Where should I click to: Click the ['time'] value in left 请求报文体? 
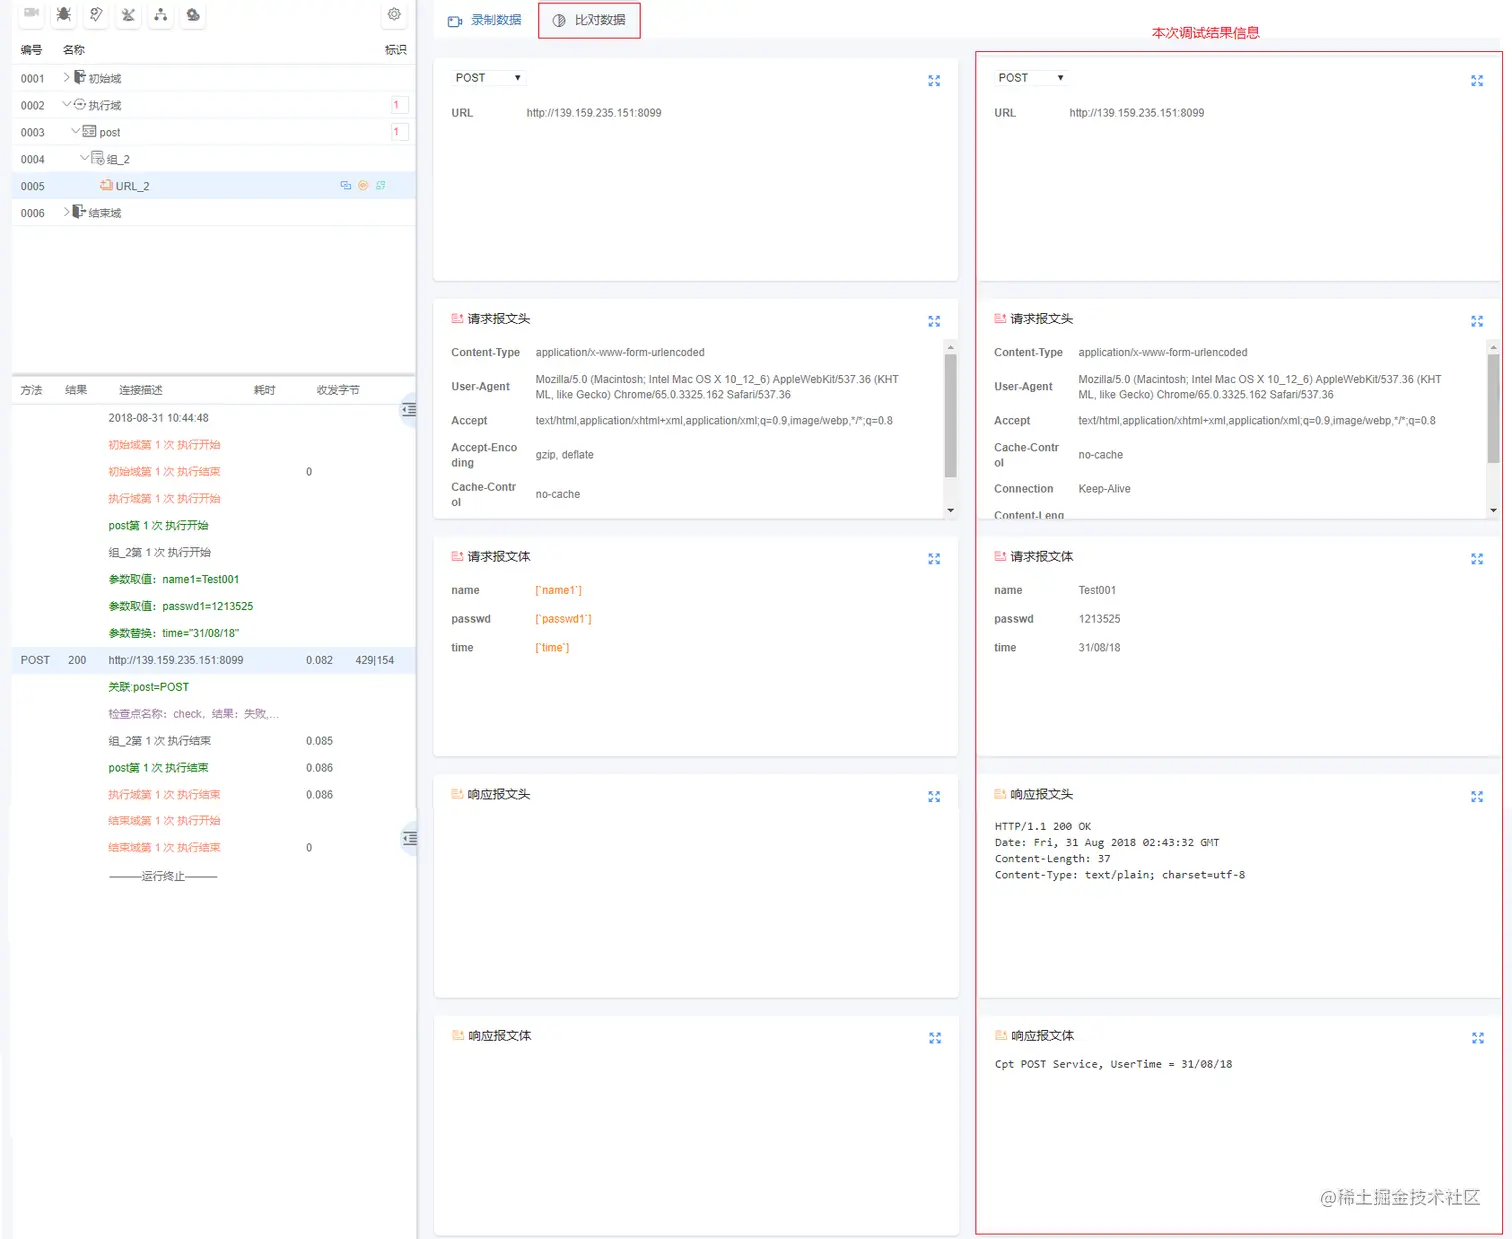click(552, 648)
